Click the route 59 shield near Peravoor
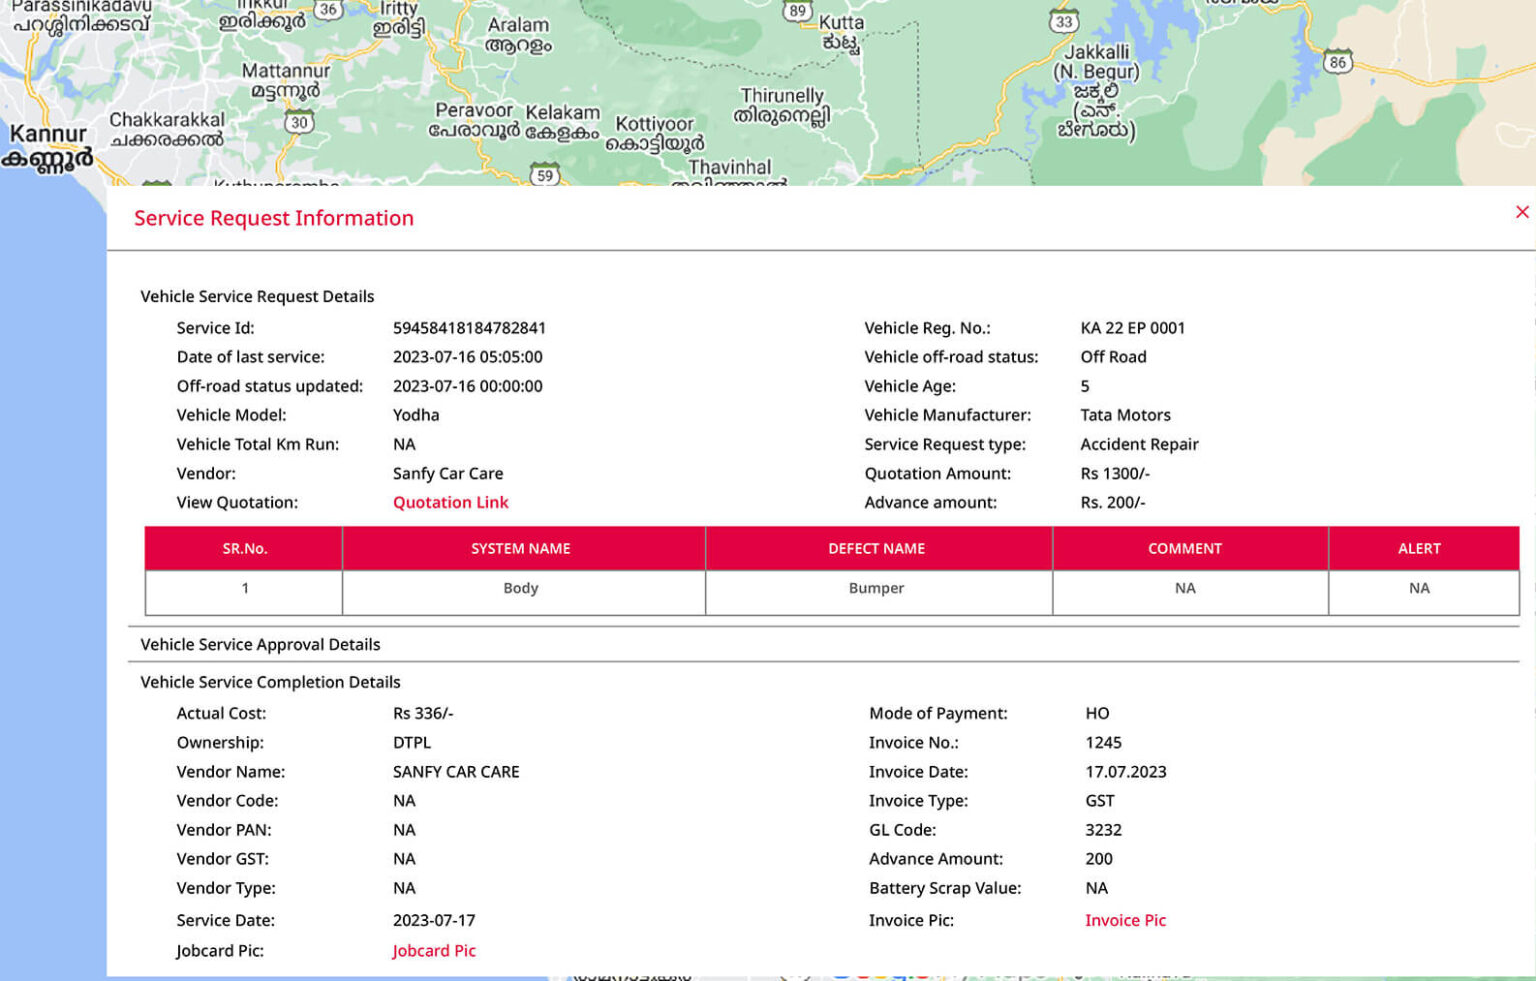The height and width of the screenshot is (981, 1536). pos(546,175)
